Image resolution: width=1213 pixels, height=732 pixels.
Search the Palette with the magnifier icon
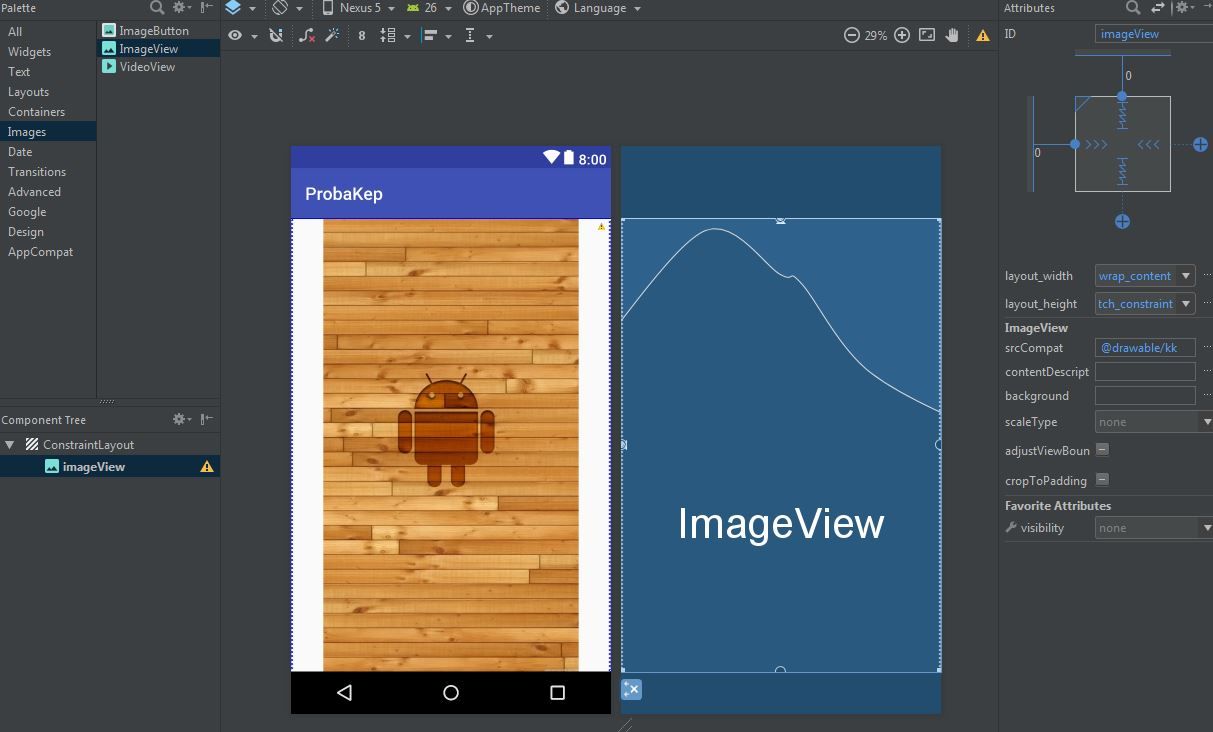[x=157, y=7]
